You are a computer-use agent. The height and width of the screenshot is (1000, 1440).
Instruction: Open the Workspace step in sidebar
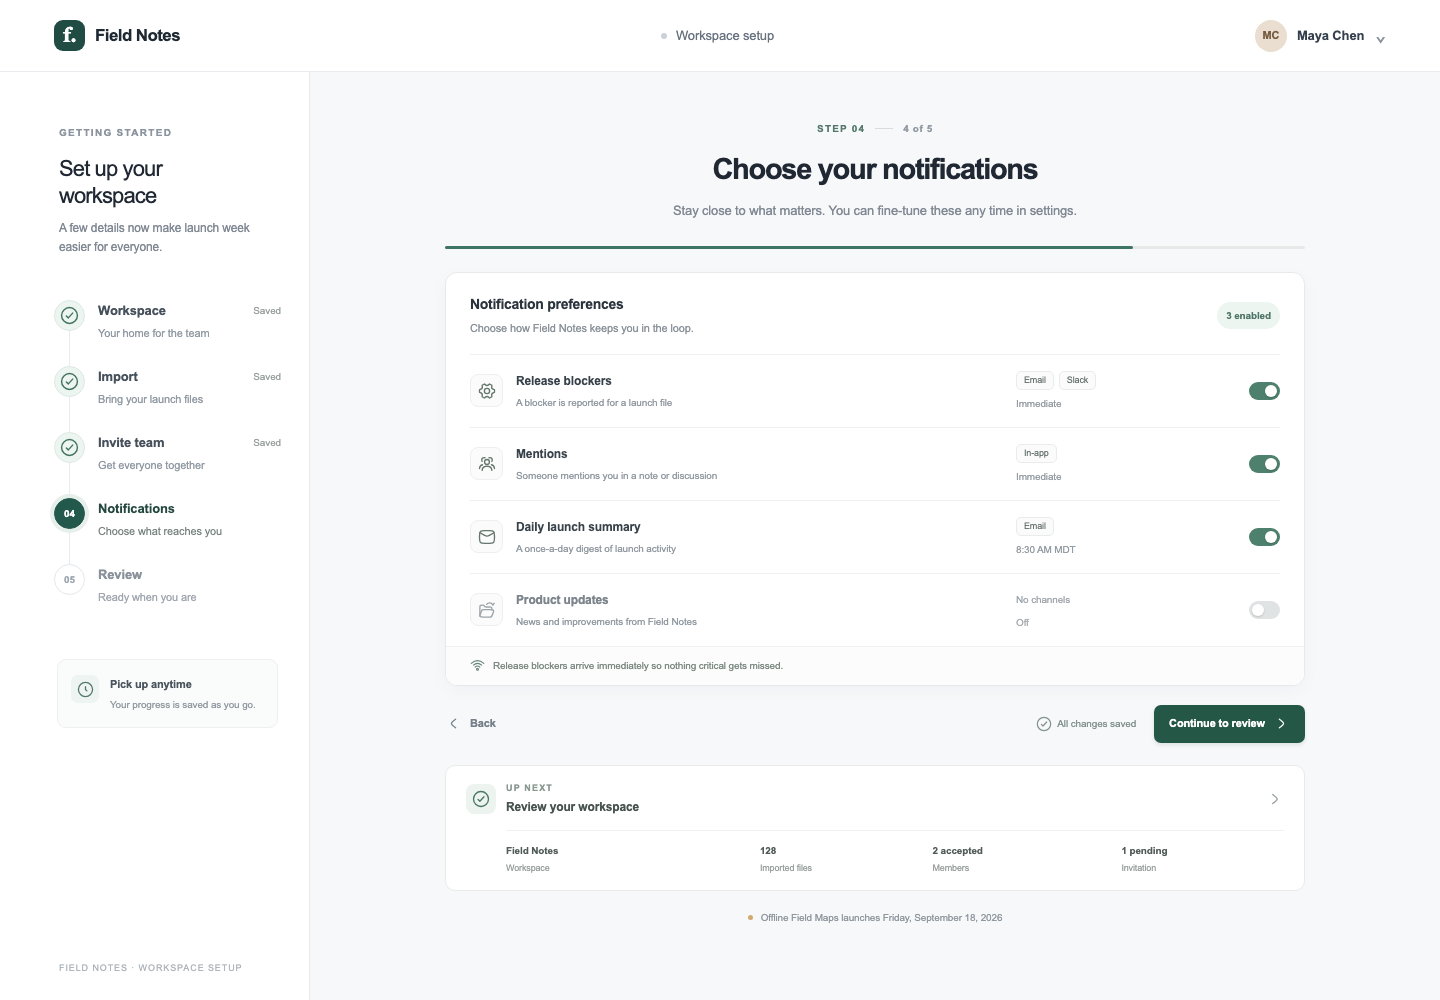pos(167,321)
